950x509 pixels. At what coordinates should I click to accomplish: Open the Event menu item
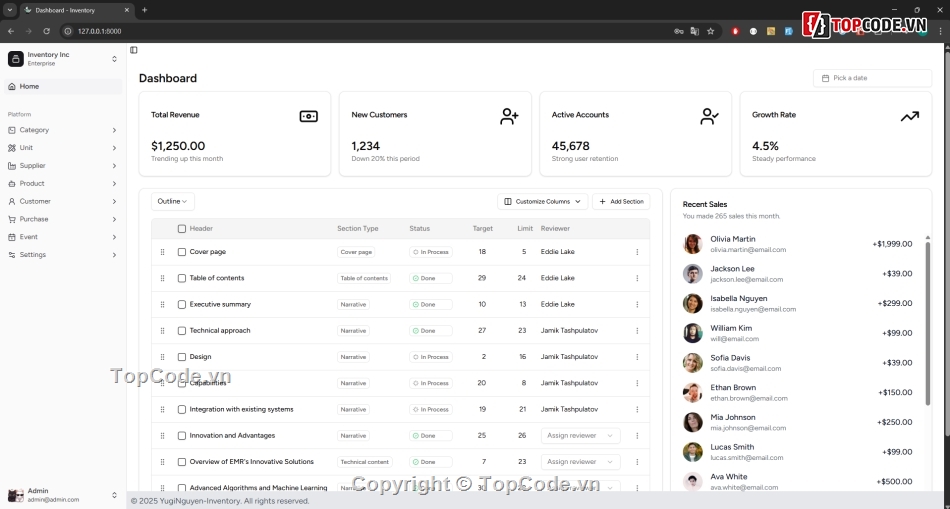tap(63, 237)
